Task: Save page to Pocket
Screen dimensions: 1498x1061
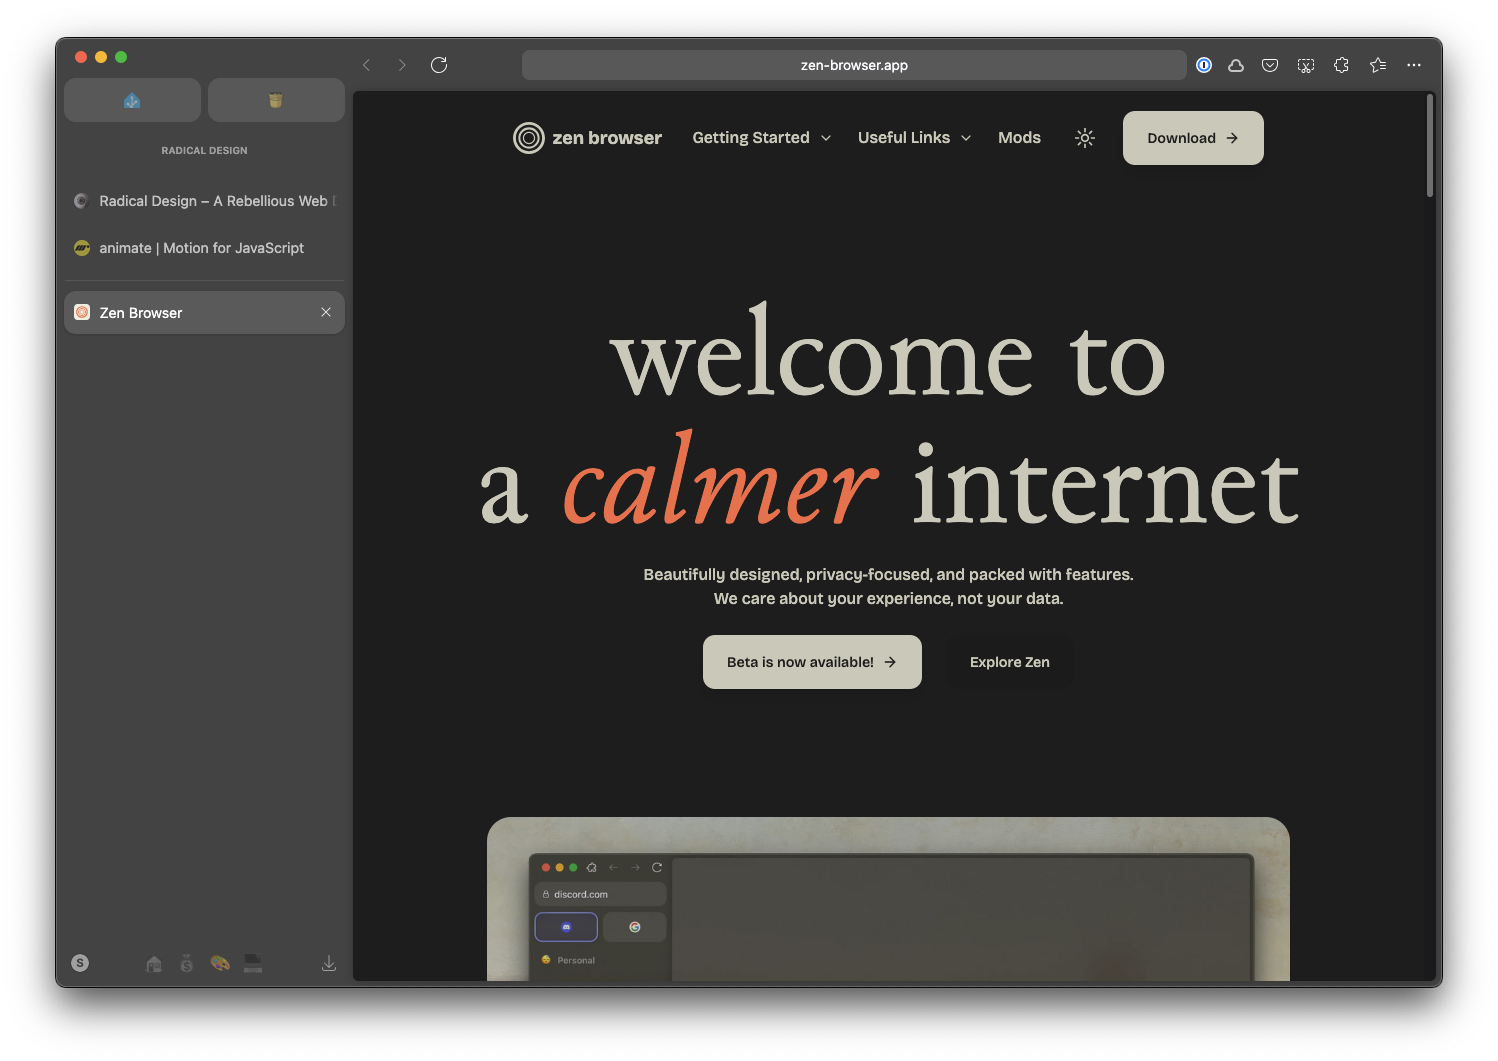Action: coord(1270,65)
